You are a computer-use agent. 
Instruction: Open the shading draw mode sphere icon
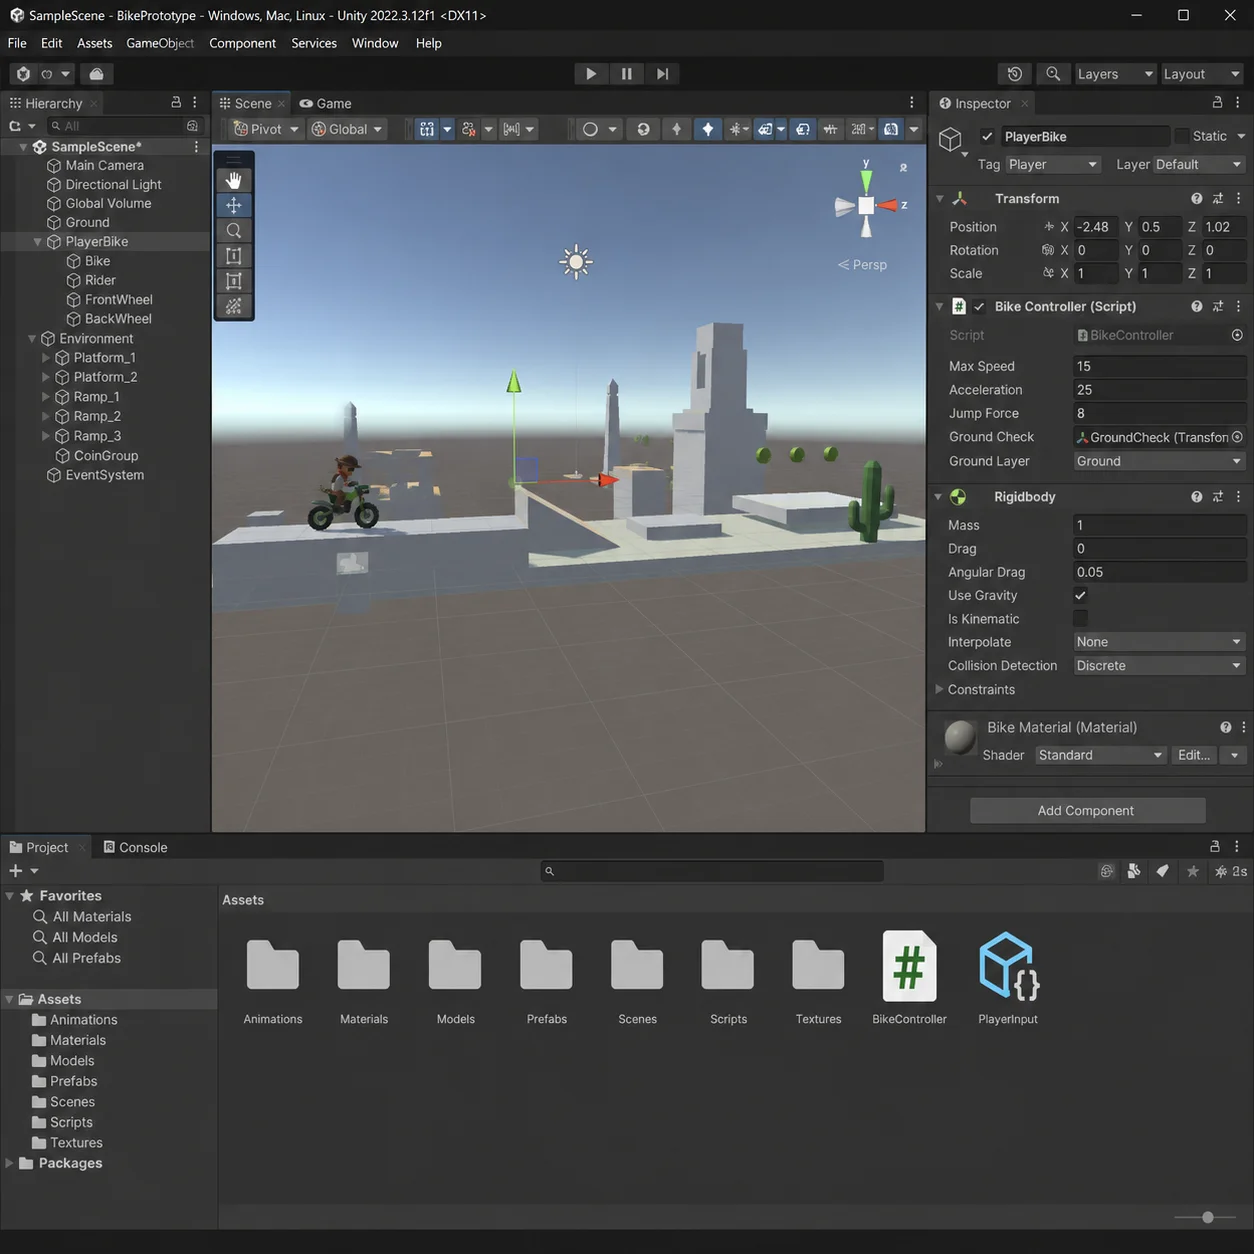(590, 129)
